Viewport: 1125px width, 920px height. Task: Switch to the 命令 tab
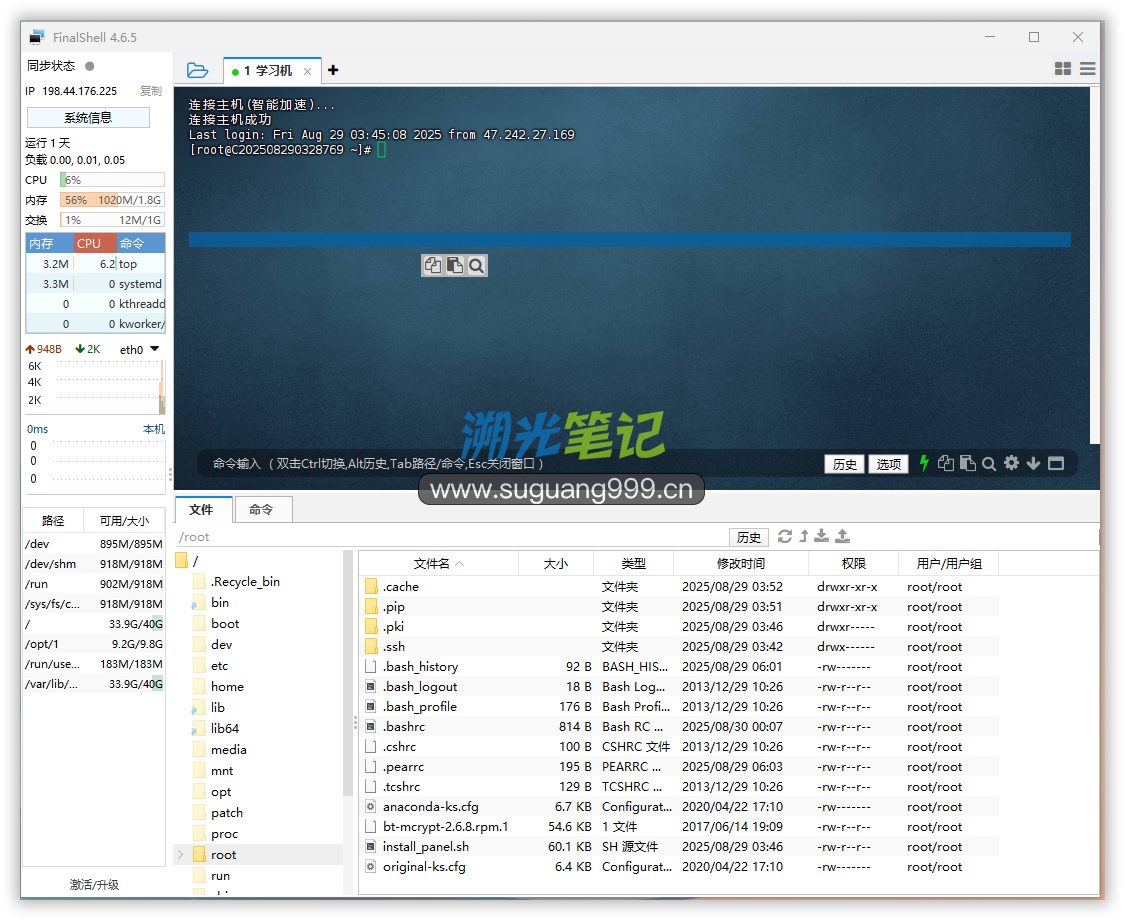pos(261,509)
